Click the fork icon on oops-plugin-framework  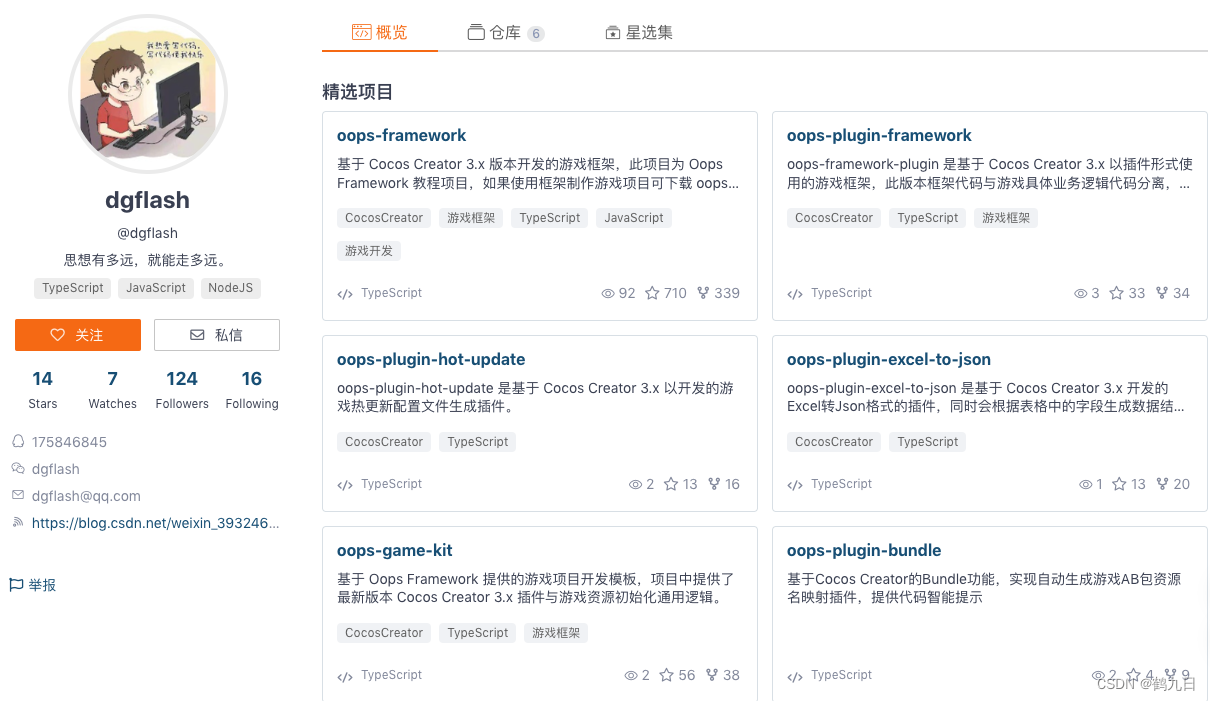[x=1162, y=293]
